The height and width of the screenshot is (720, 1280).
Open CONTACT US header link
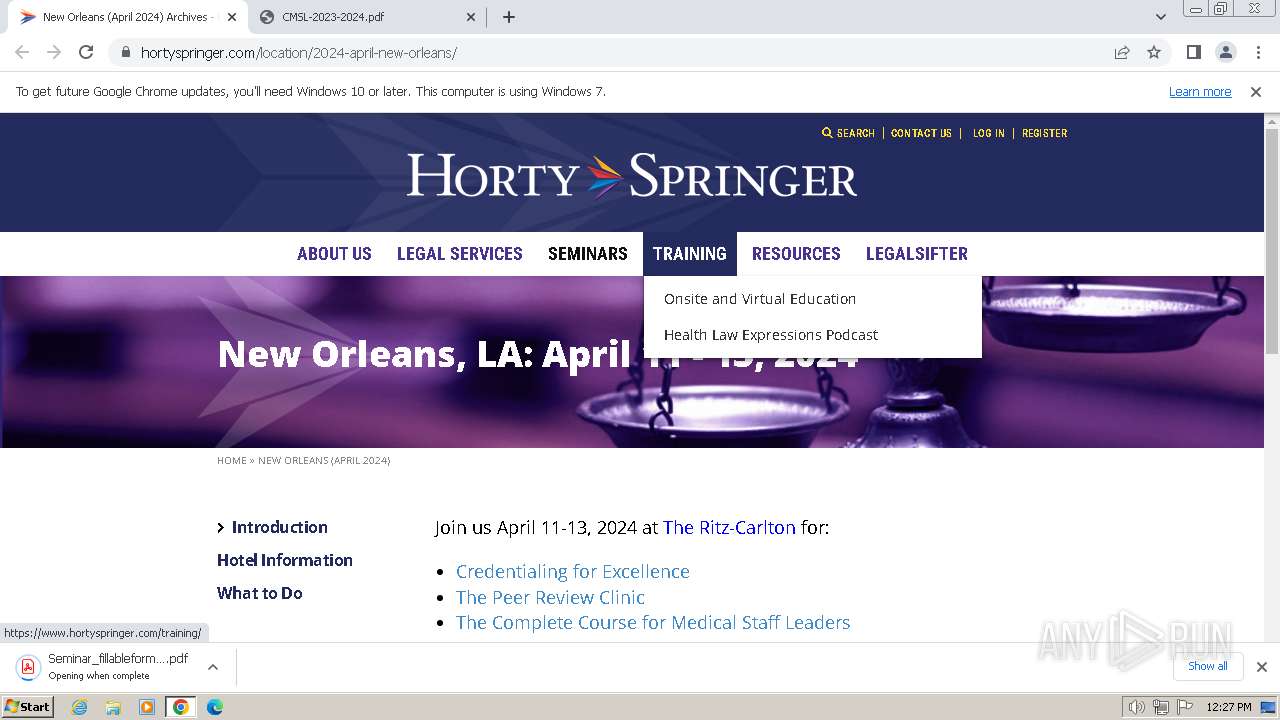[x=921, y=133]
